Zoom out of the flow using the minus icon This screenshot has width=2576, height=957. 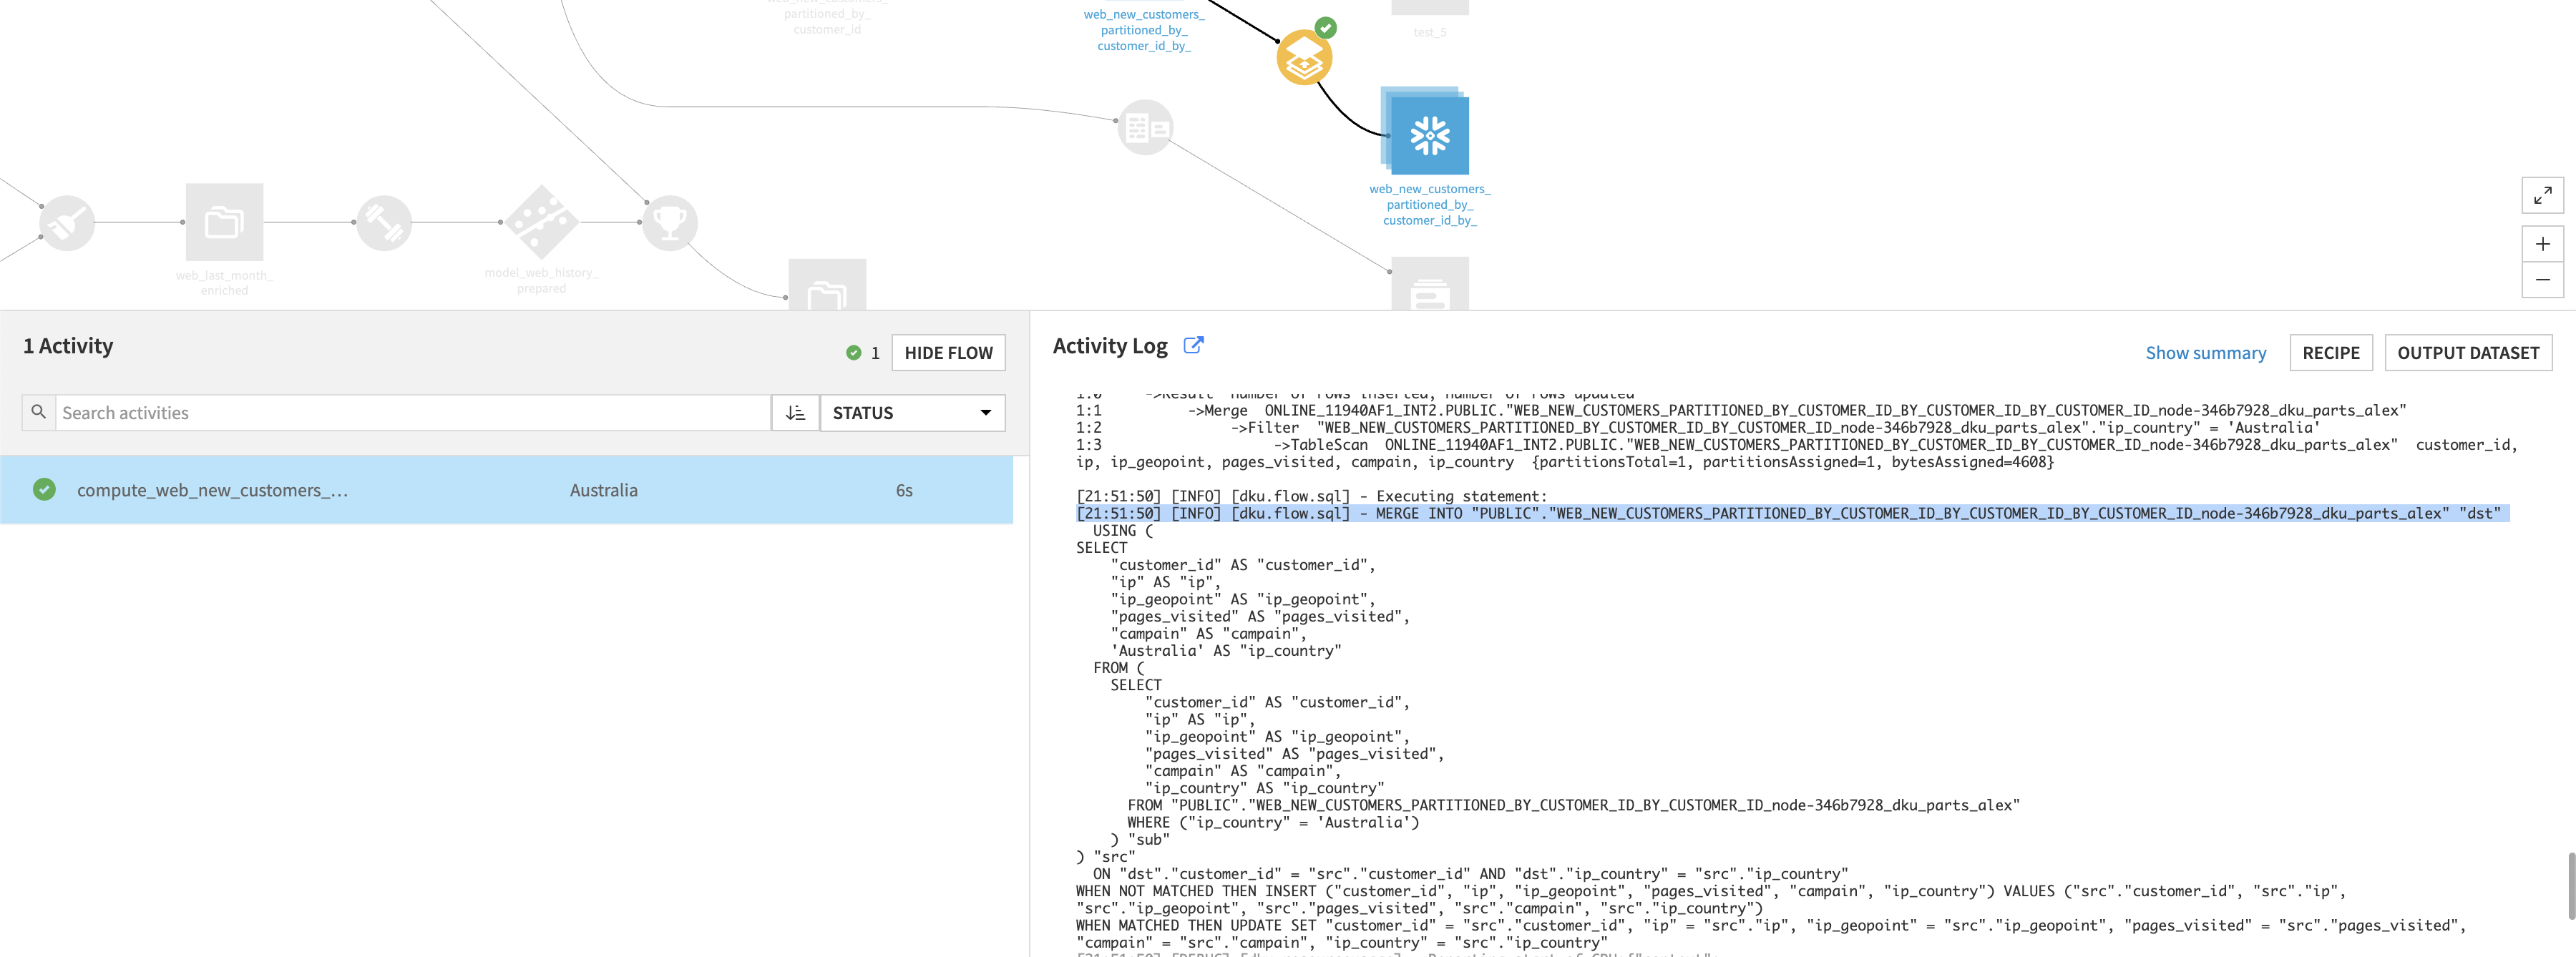pos(2543,280)
